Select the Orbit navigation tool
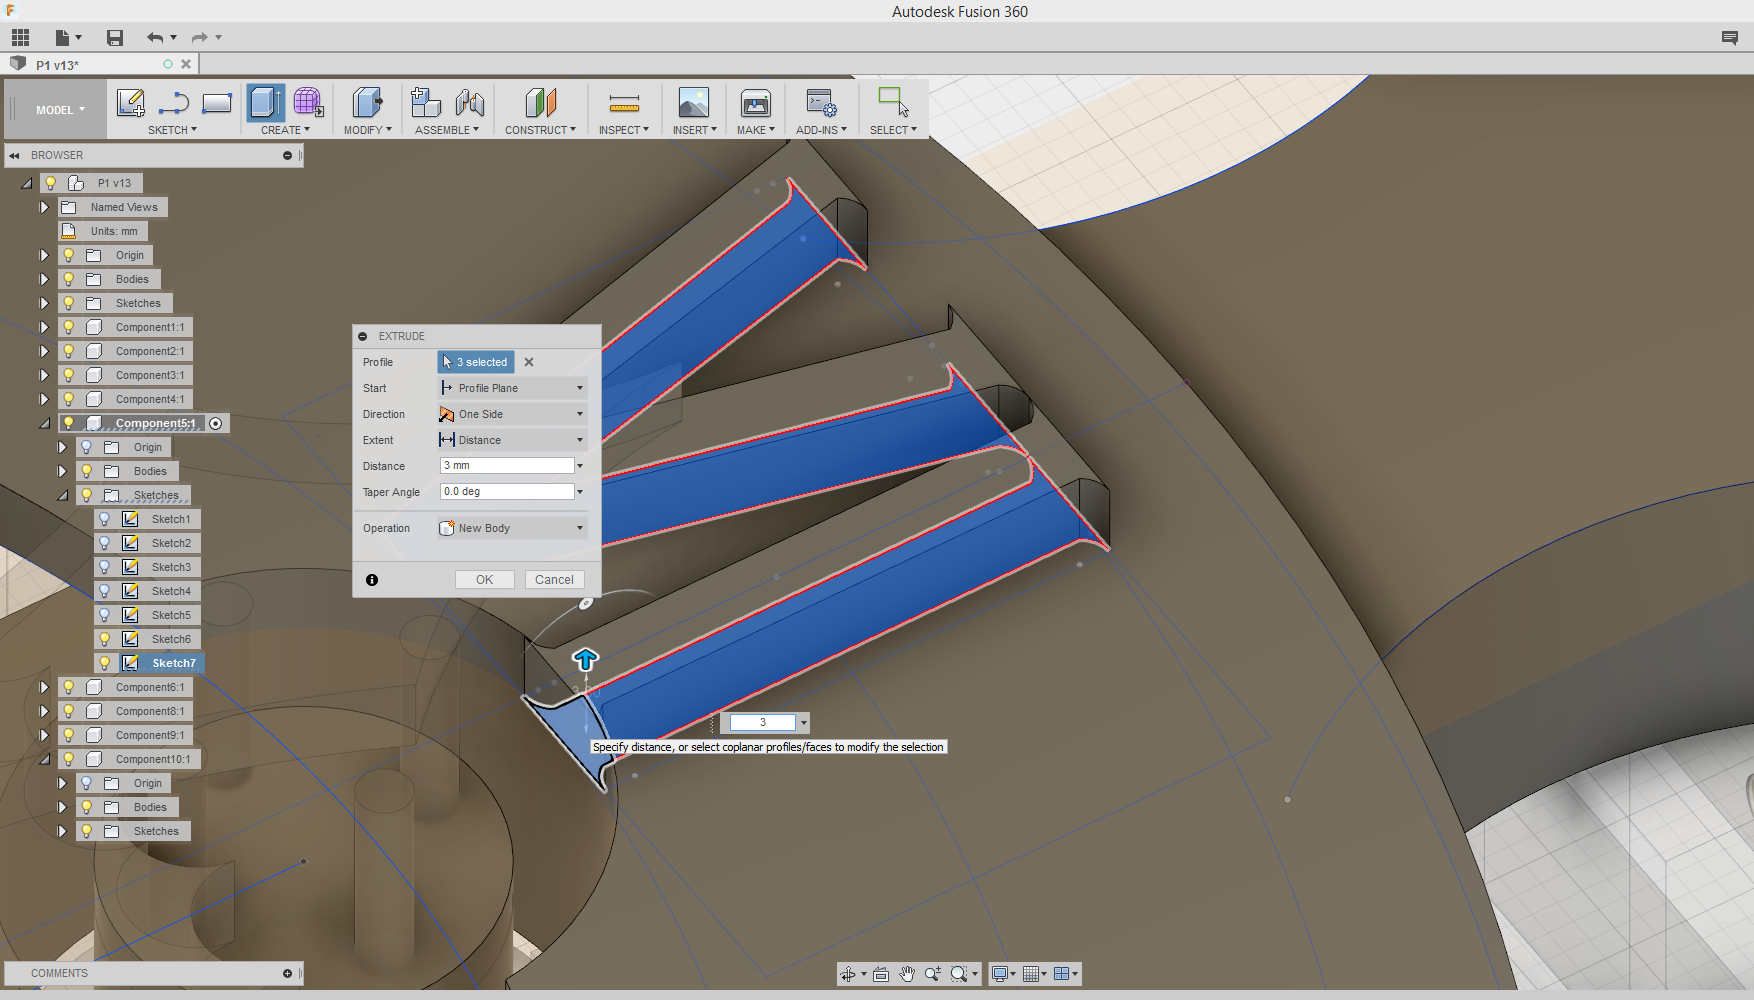1754x1000 pixels. 848,974
